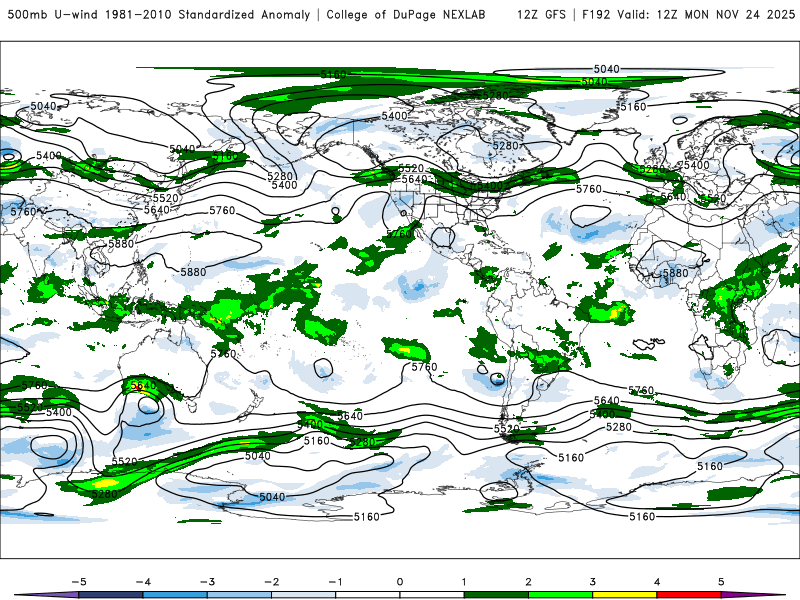Click the yellow segment between 3 and 4
800x600 pixels.
point(625,595)
